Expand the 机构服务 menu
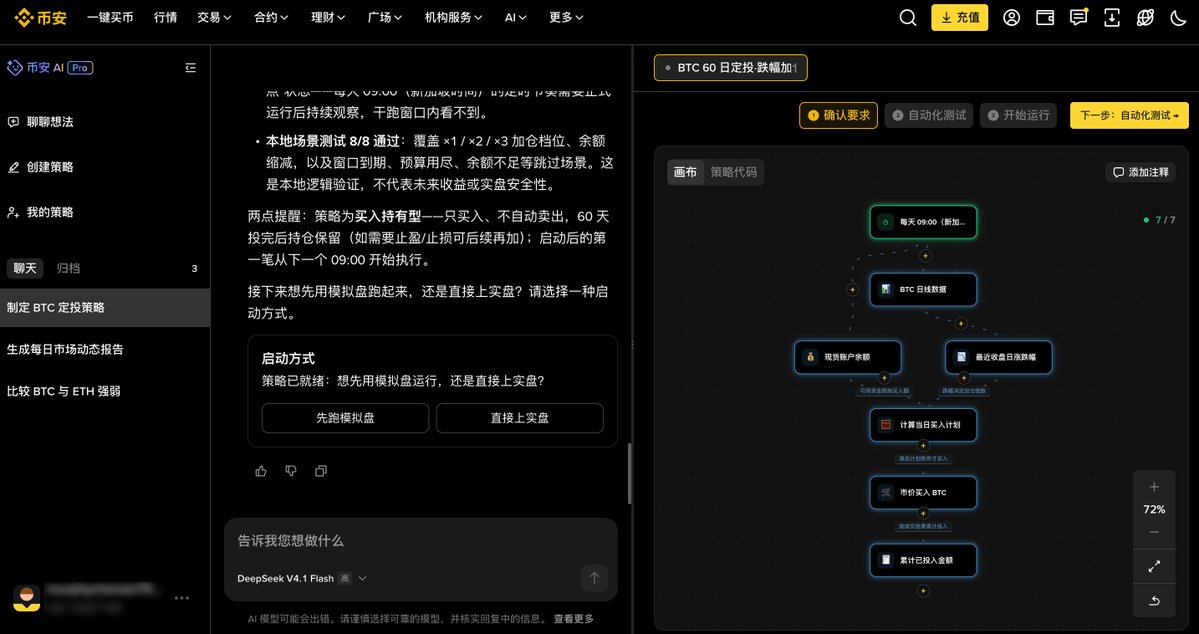This screenshot has height=634, width=1199. [x=453, y=18]
